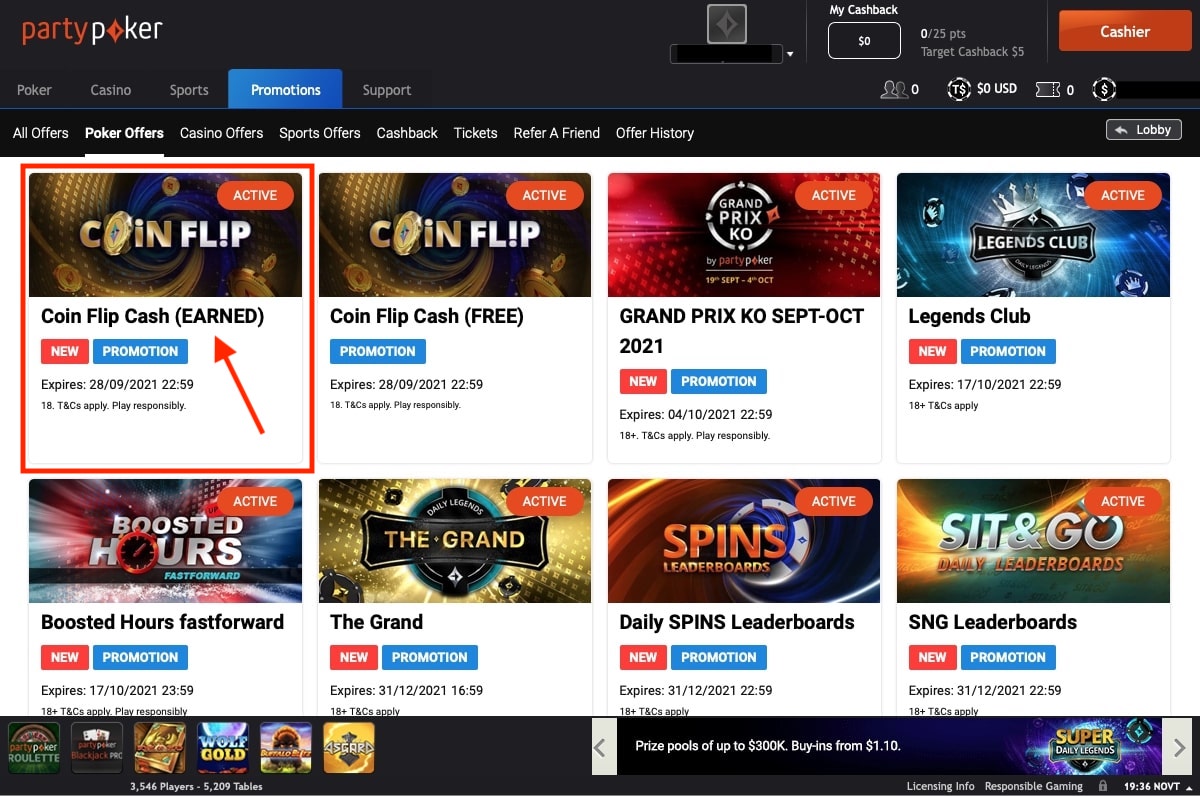Click ACTIVE badge on Grand Prix KO card
Screen dimensions: 1200x796
click(x=834, y=195)
